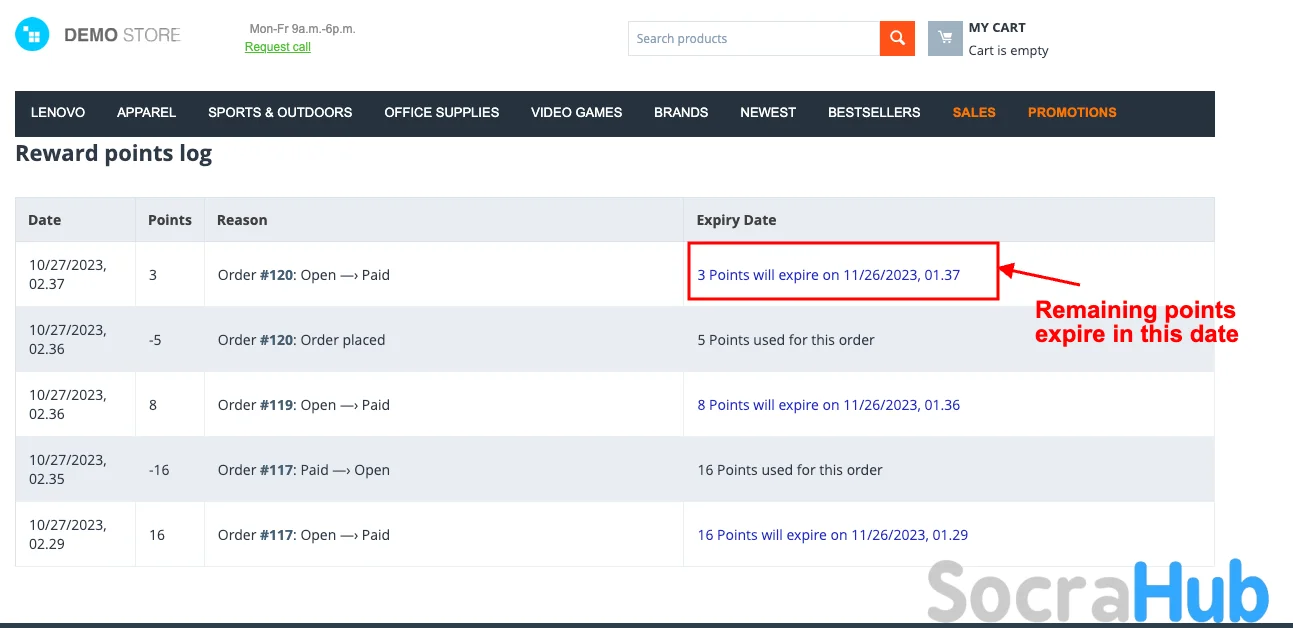Open the shopping cart icon
The height and width of the screenshot is (628, 1293).
pos(944,38)
